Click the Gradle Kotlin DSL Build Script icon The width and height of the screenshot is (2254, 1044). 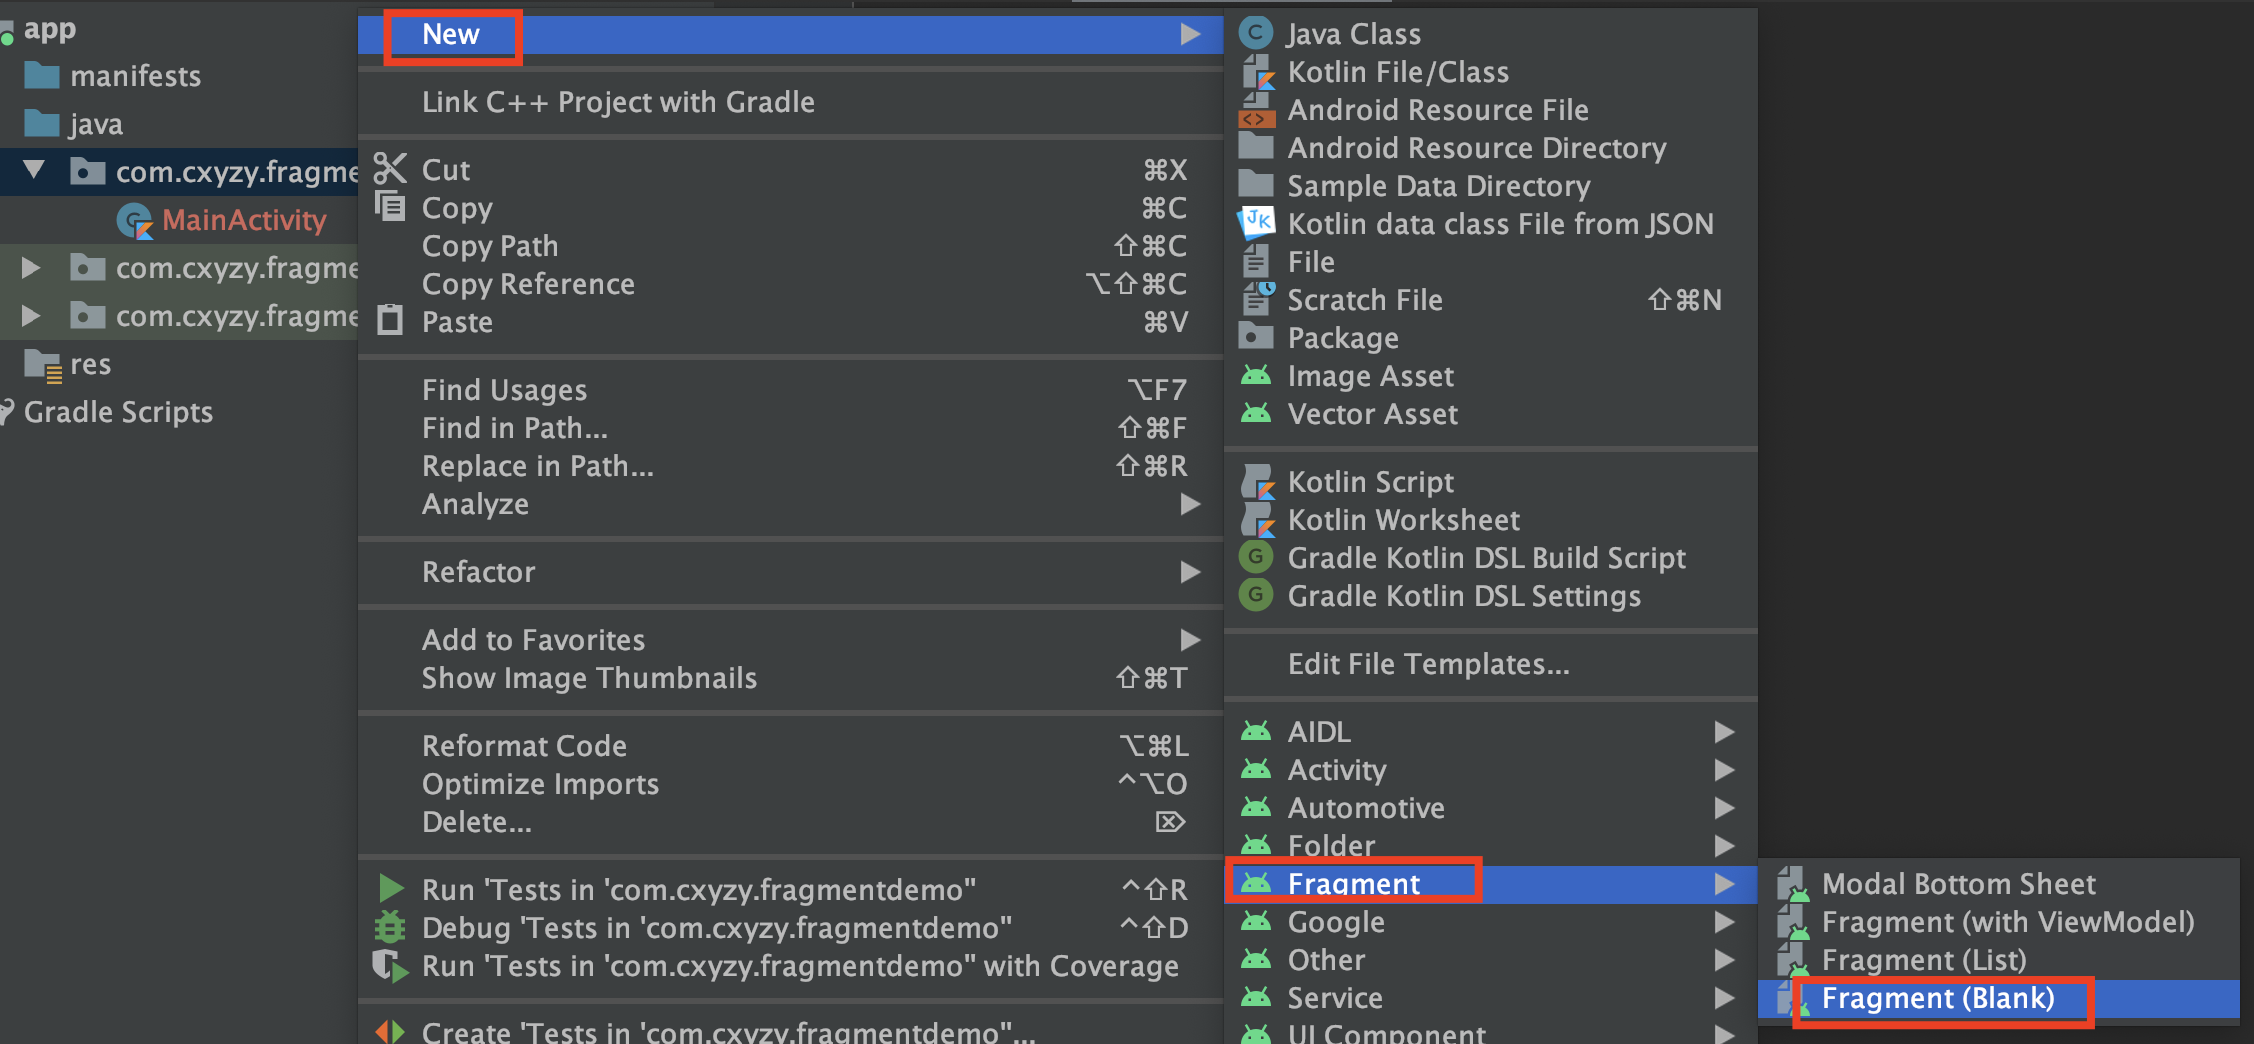point(1256,557)
